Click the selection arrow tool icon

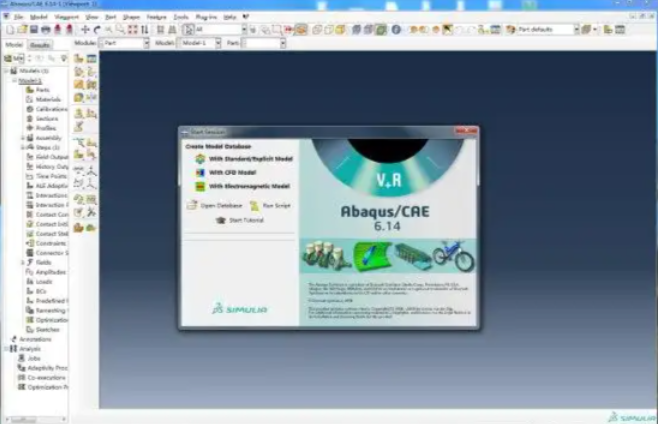point(188,29)
